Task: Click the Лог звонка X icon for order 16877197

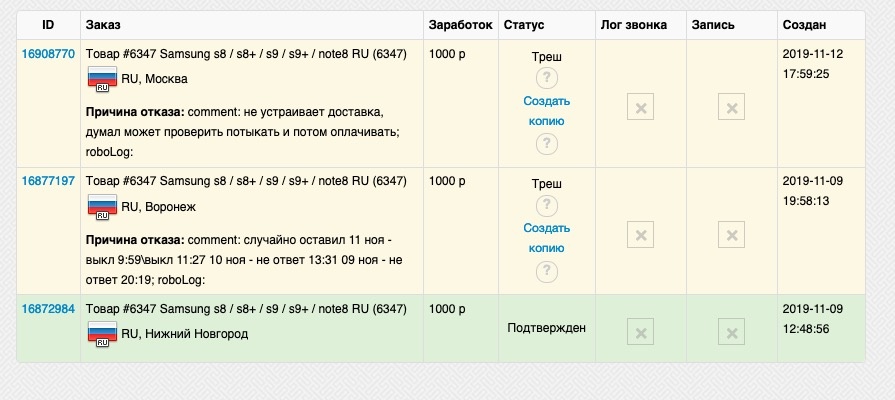Action: tap(641, 235)
